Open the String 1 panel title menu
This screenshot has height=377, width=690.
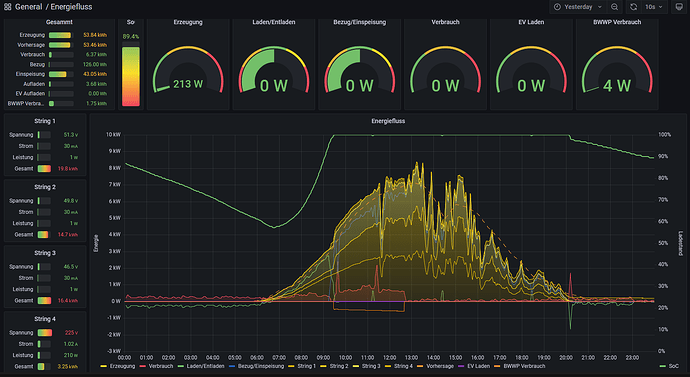[x=45, y=121]
